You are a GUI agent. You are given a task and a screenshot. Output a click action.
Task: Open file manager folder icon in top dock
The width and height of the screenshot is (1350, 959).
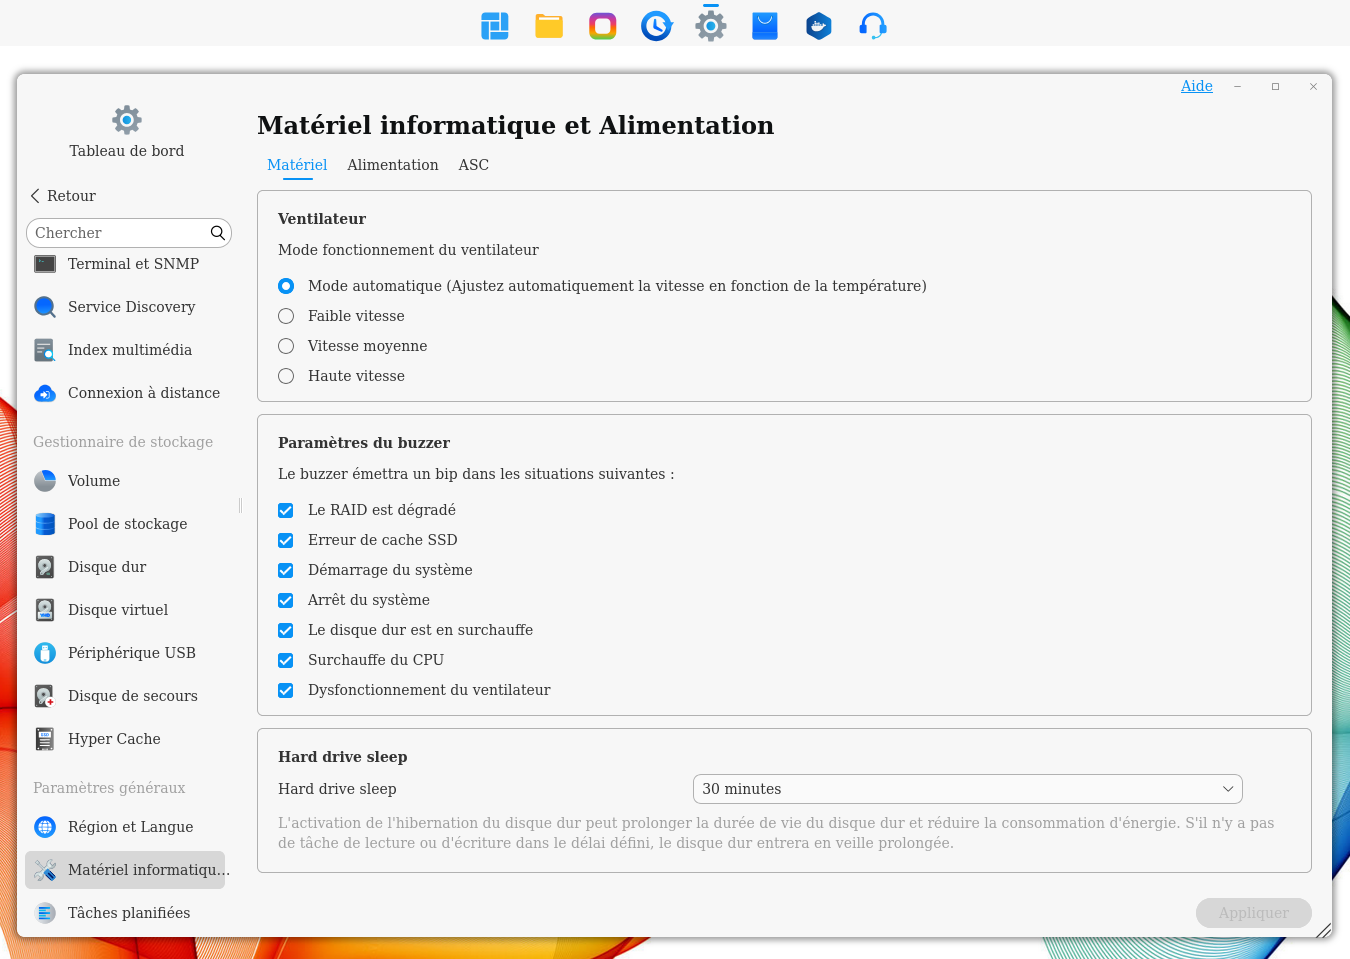click(x=549, y=26)
